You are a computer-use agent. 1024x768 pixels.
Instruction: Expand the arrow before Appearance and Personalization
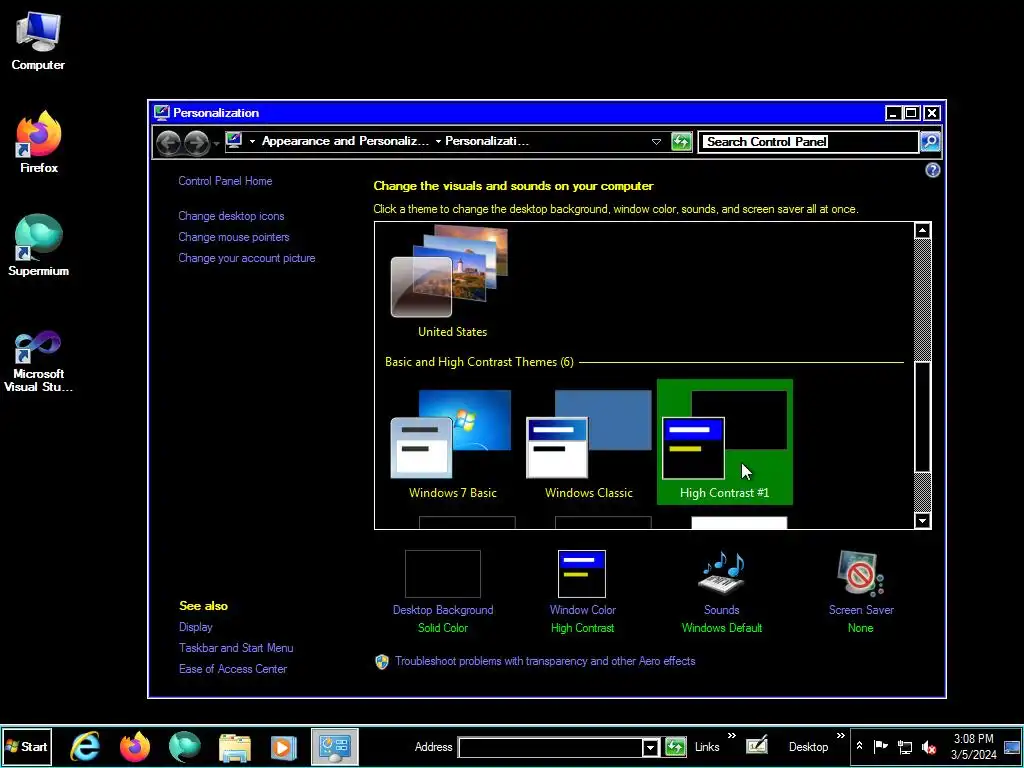[252, 141]
